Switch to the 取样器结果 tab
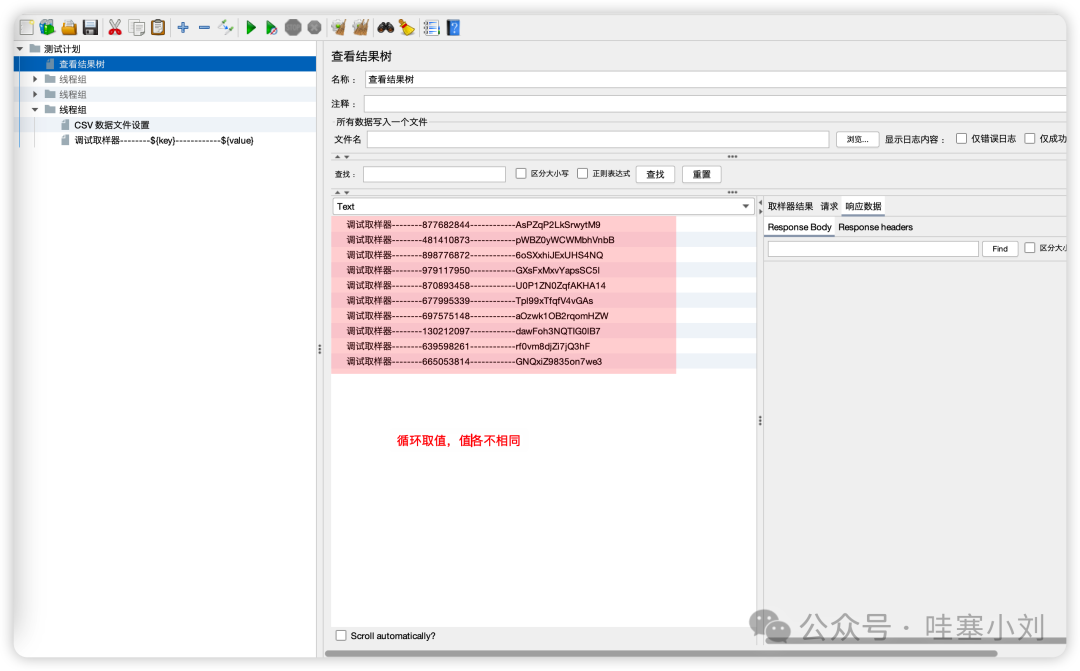Image resolution: width=1080 pixels, height=671 pixels. pyautogui.click(x=790, y=207)
